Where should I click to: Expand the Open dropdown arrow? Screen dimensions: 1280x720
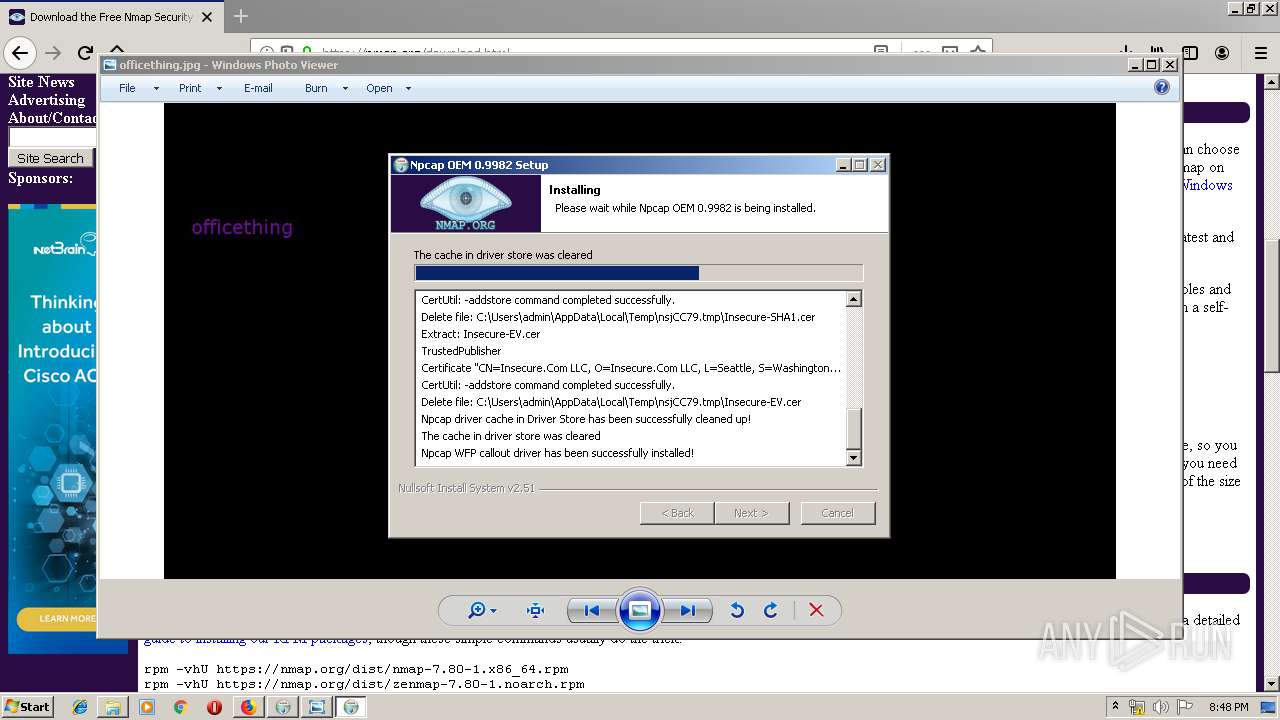pyautogui.click(x=408, y=88)
